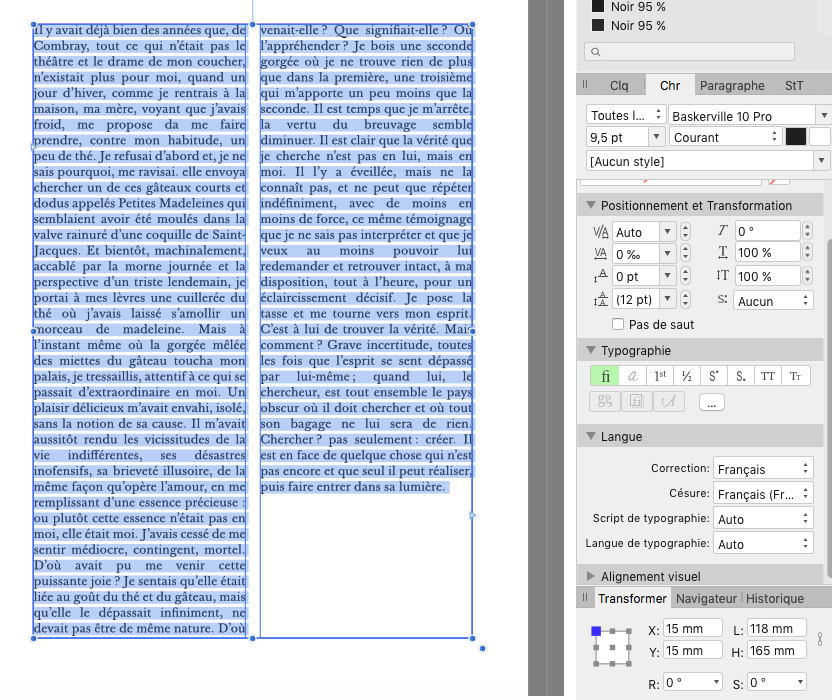Open the Césure Français dropdown
The image size is (832, 700).
pos(763,494)
